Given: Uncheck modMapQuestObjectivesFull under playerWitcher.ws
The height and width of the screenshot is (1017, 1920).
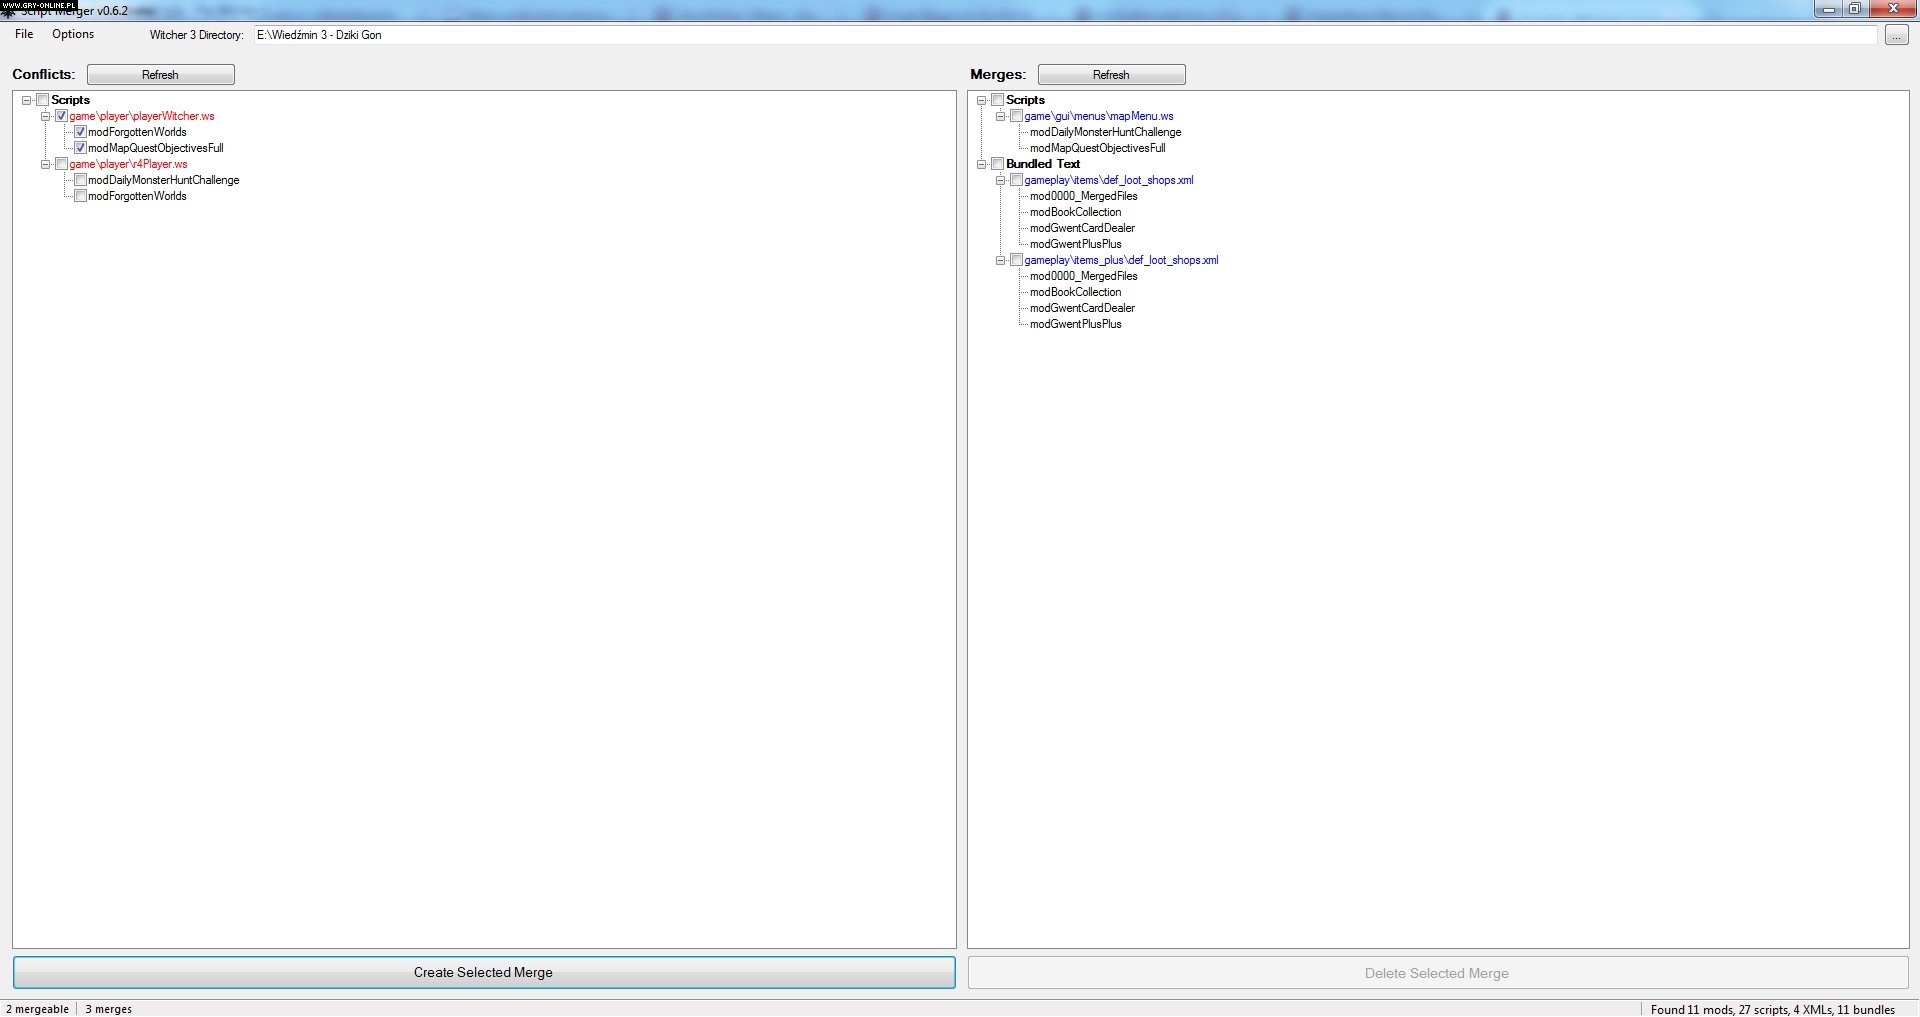Looking at the screenshot, I should (x=80, y=148).
